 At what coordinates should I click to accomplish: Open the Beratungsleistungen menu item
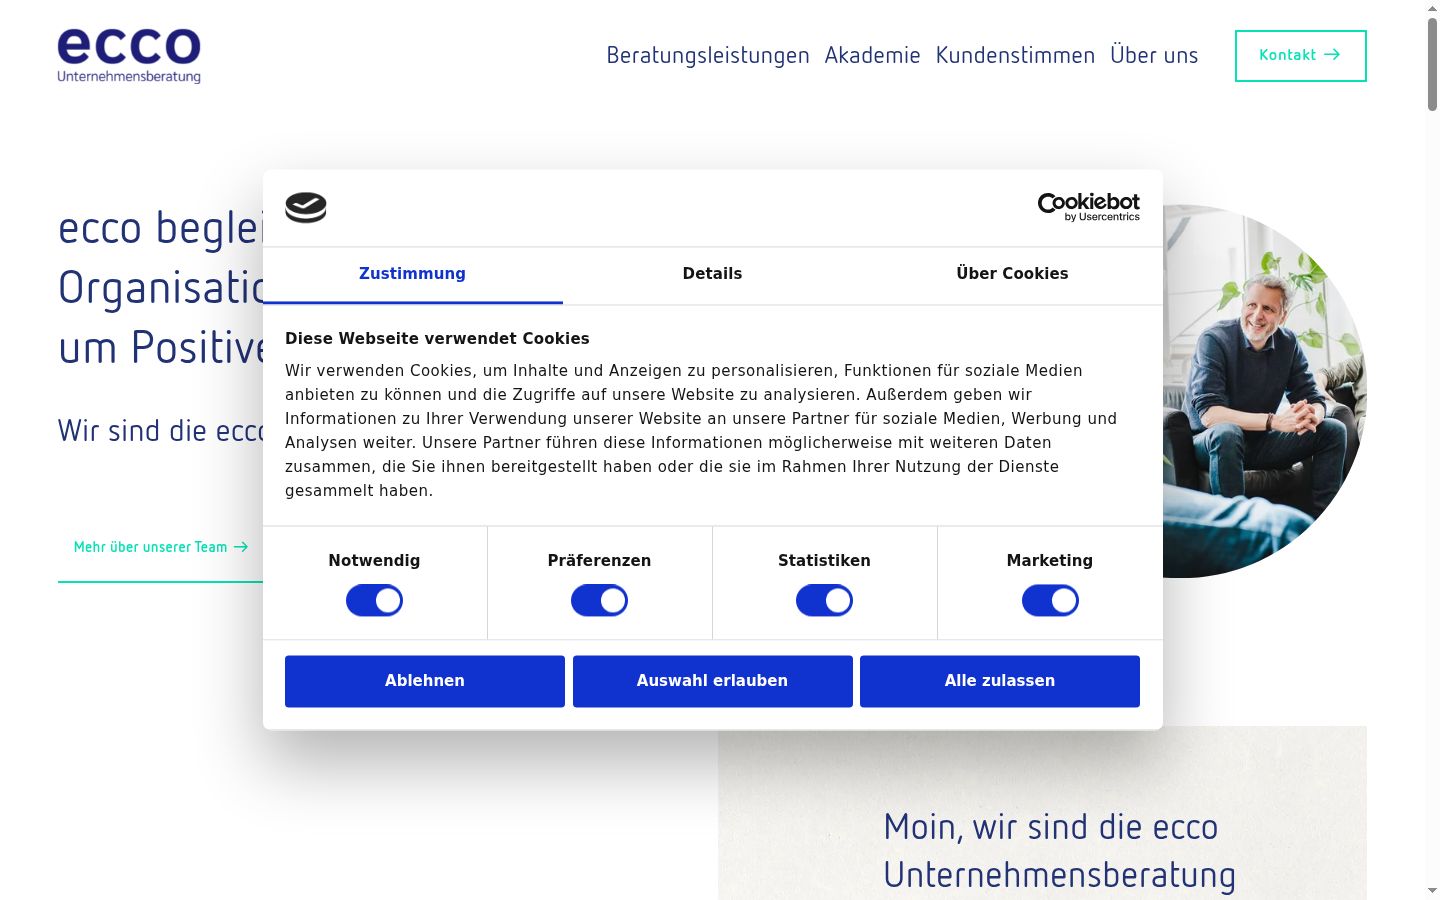(708, 56)
